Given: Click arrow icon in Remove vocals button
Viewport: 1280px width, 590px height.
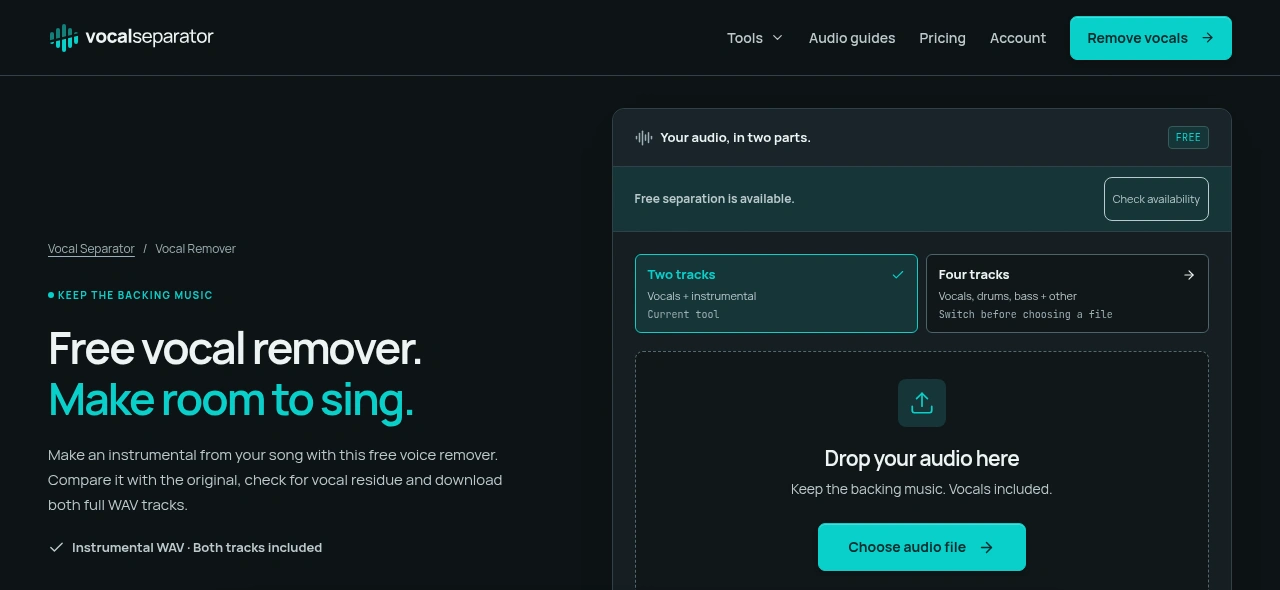Looking at the screenshot, I should tap(1207, 38).
